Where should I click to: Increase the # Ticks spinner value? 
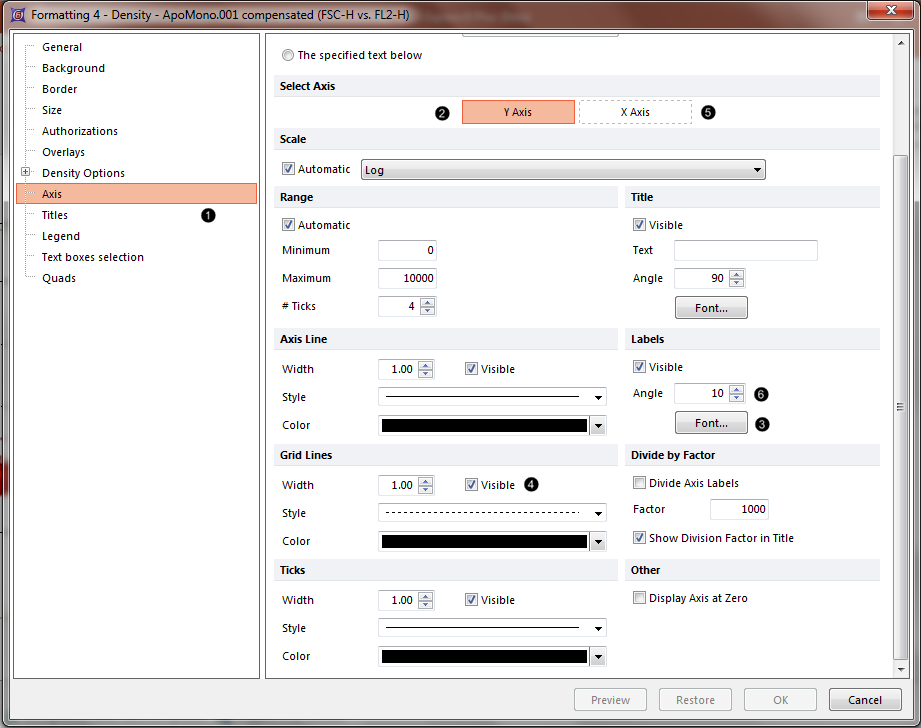pos(428,302)
